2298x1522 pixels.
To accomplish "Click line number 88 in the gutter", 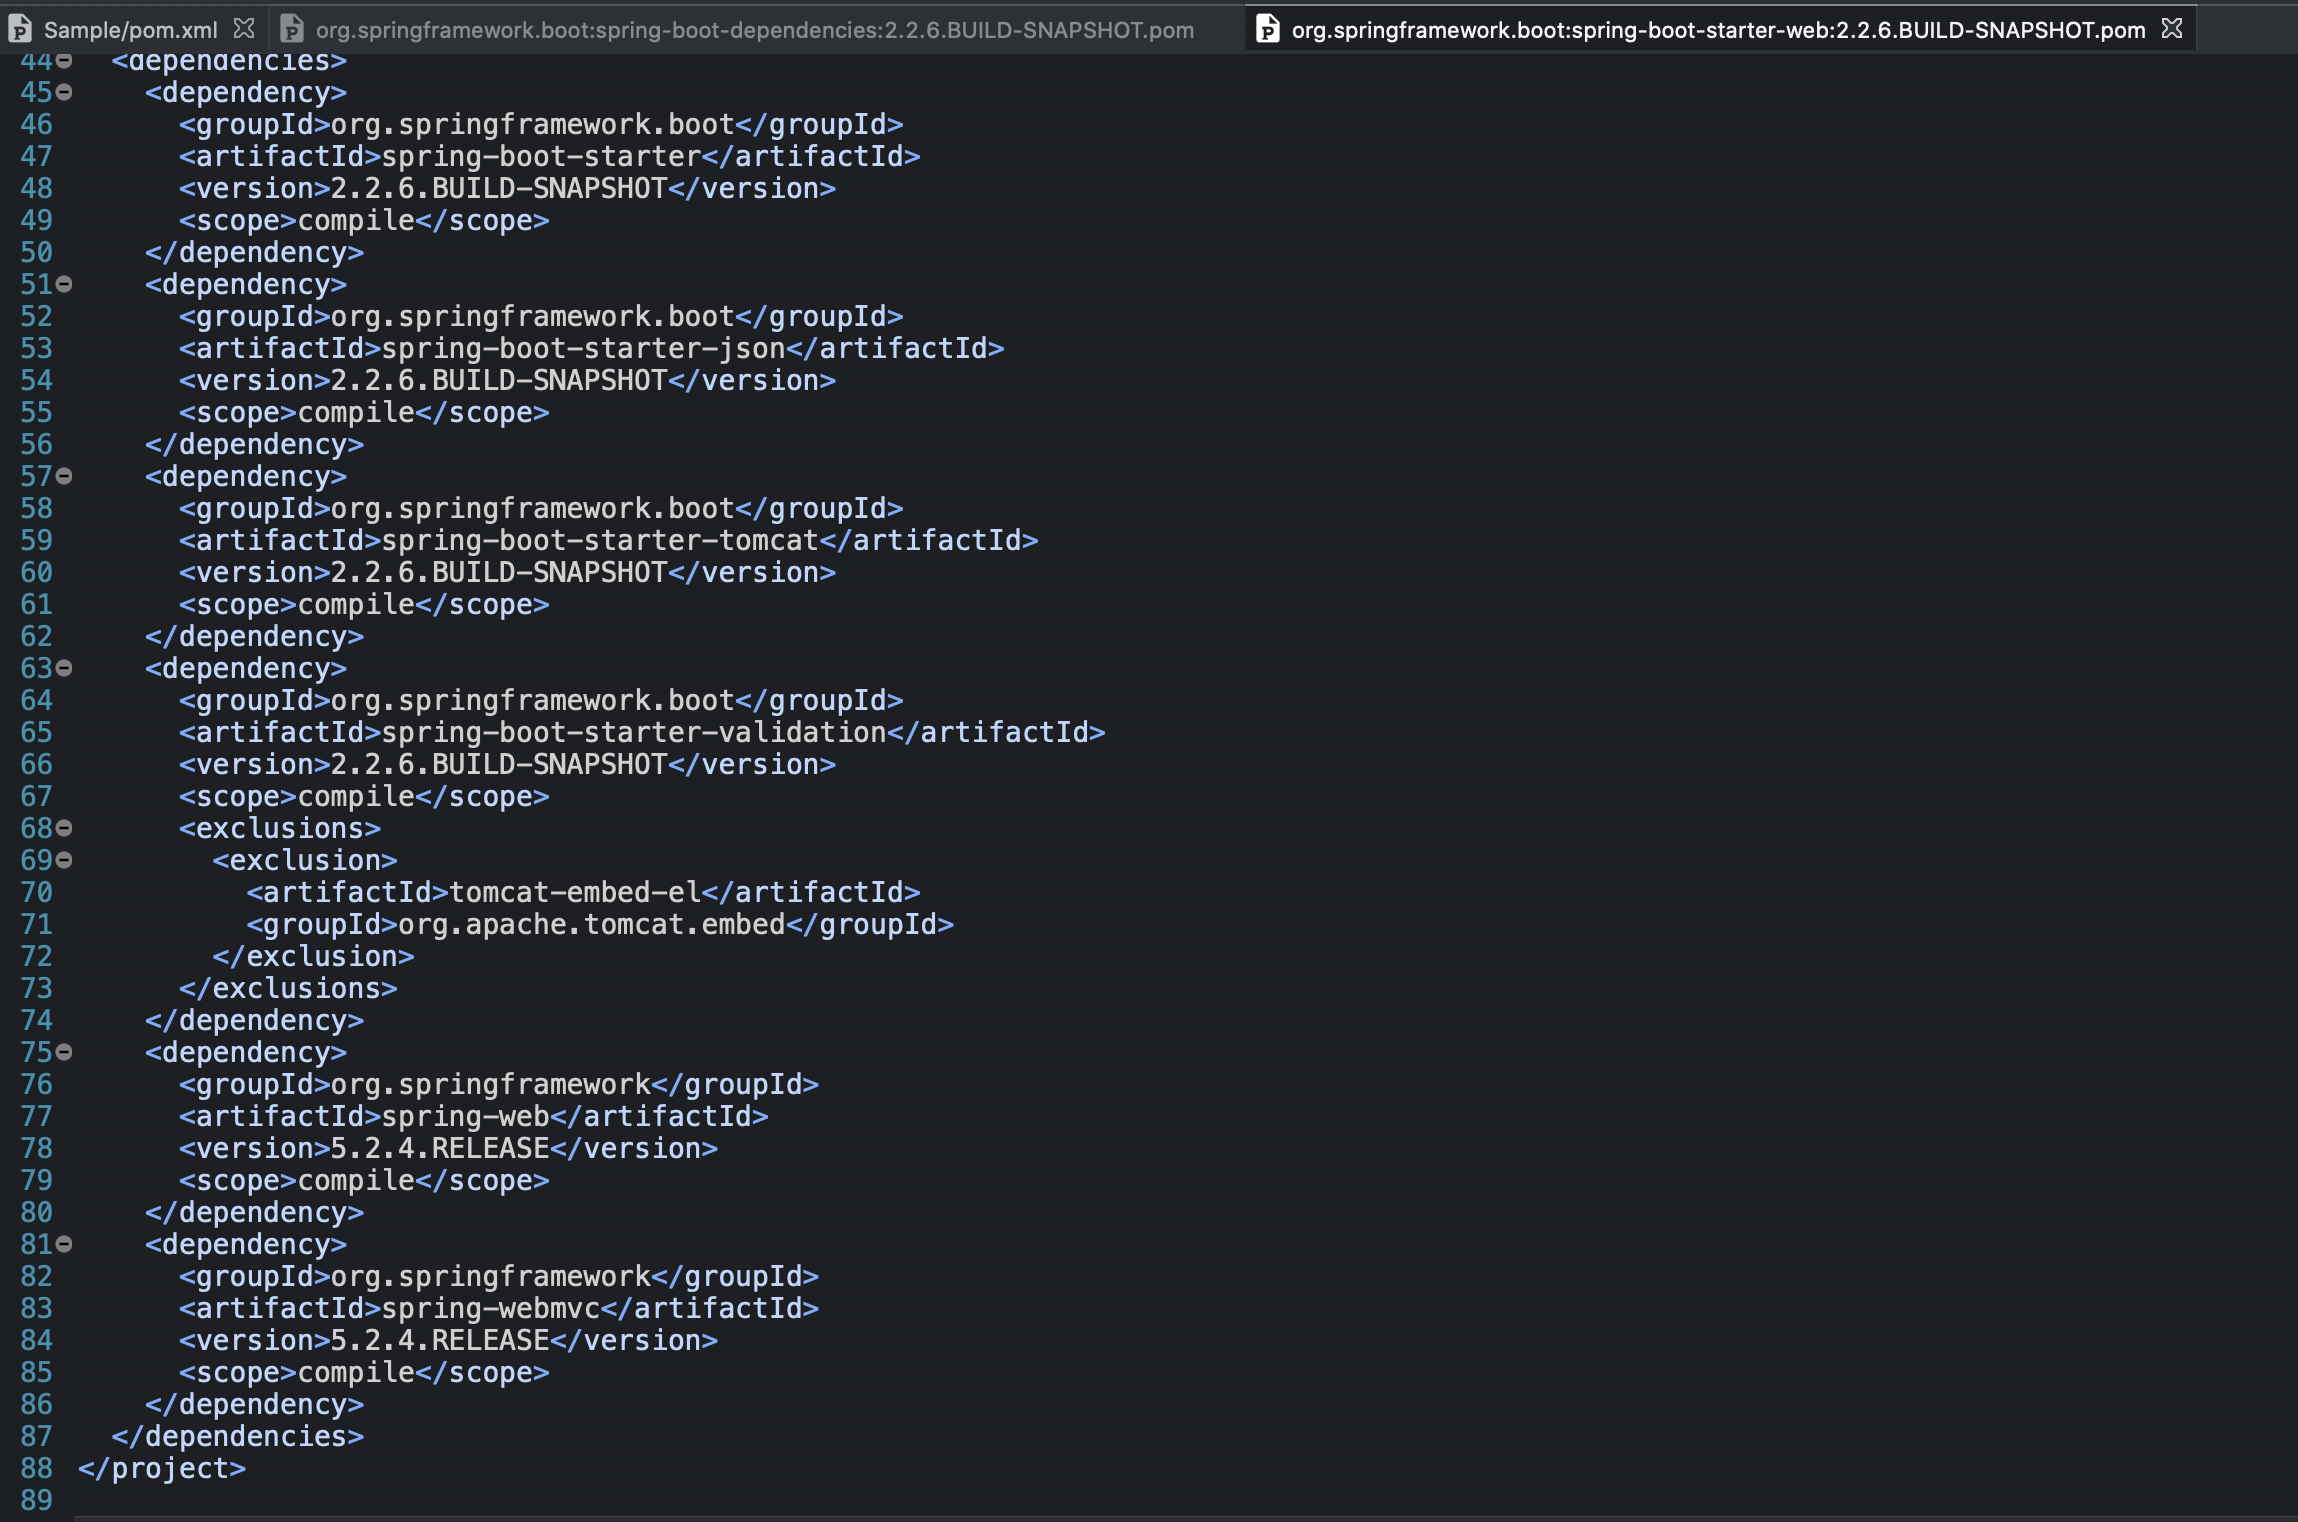I will [36, 1468].
